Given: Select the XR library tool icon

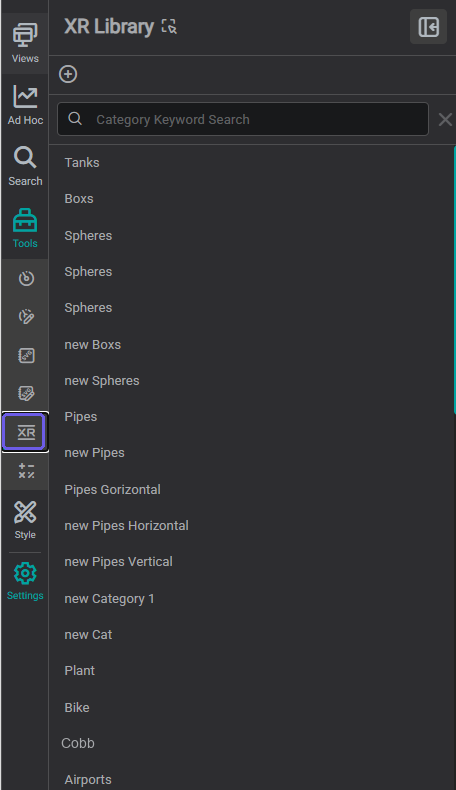Looking at the screenshot, I should pyautogui.click(x=25, y=432).
